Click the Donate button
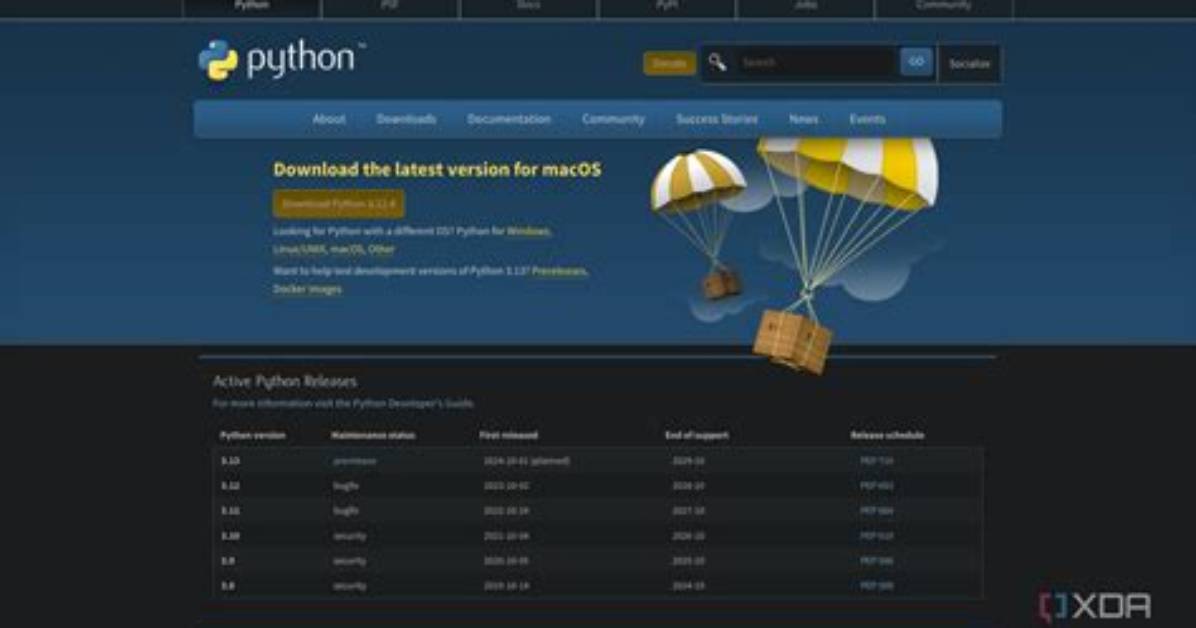The image size is (1196, 628). [670, 63]
